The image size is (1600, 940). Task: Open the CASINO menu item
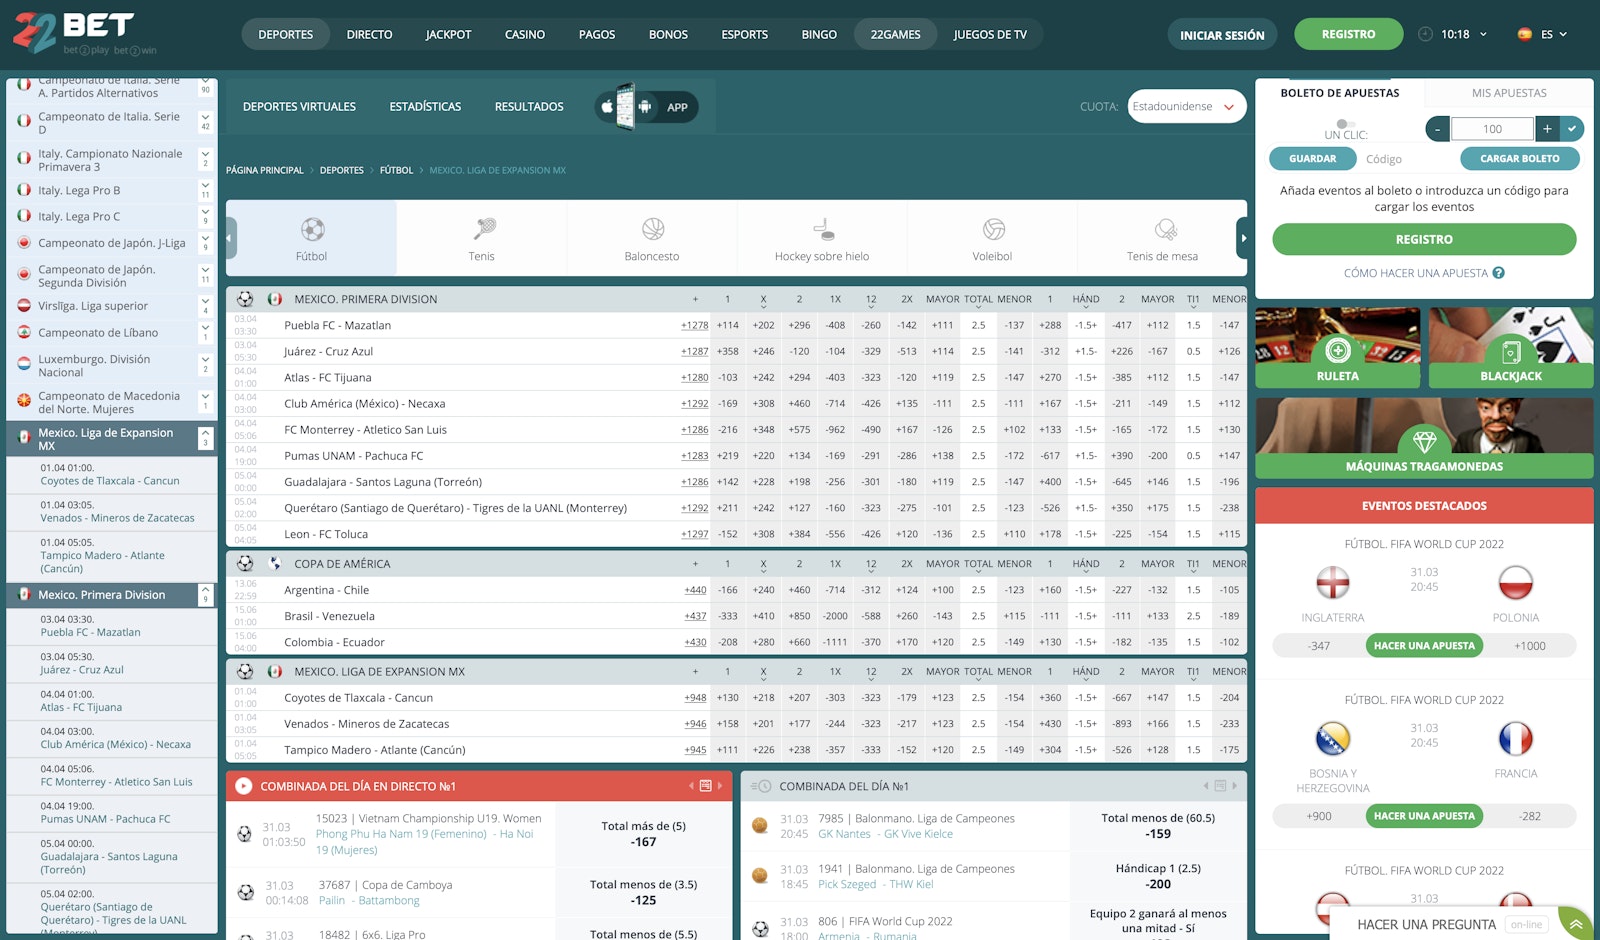point(524,34)
